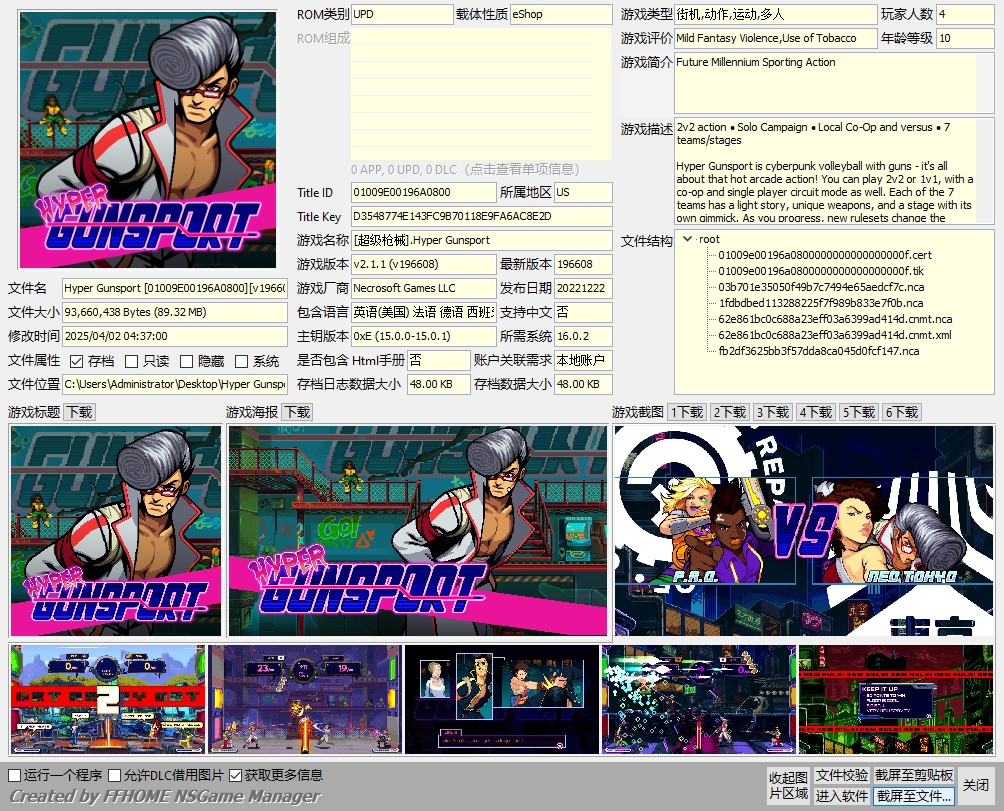This screenshot has height=811, width=1004.
Task: Toggle the 存档 file attribute checkbox
Action: [x=77, y=361]
